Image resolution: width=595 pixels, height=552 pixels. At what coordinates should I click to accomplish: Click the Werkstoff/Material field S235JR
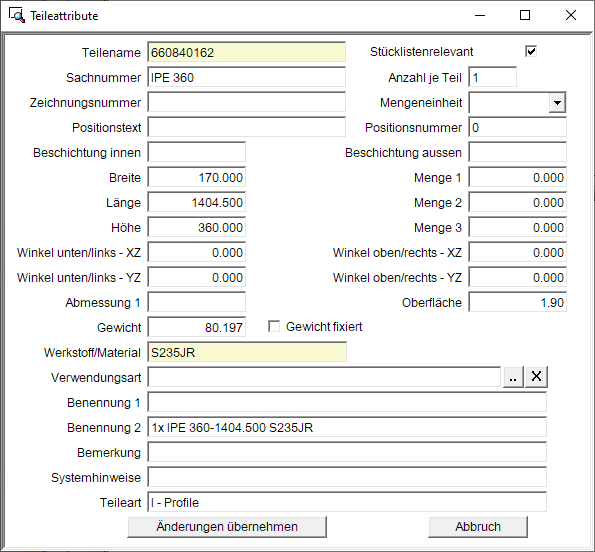tap(247, 352)
